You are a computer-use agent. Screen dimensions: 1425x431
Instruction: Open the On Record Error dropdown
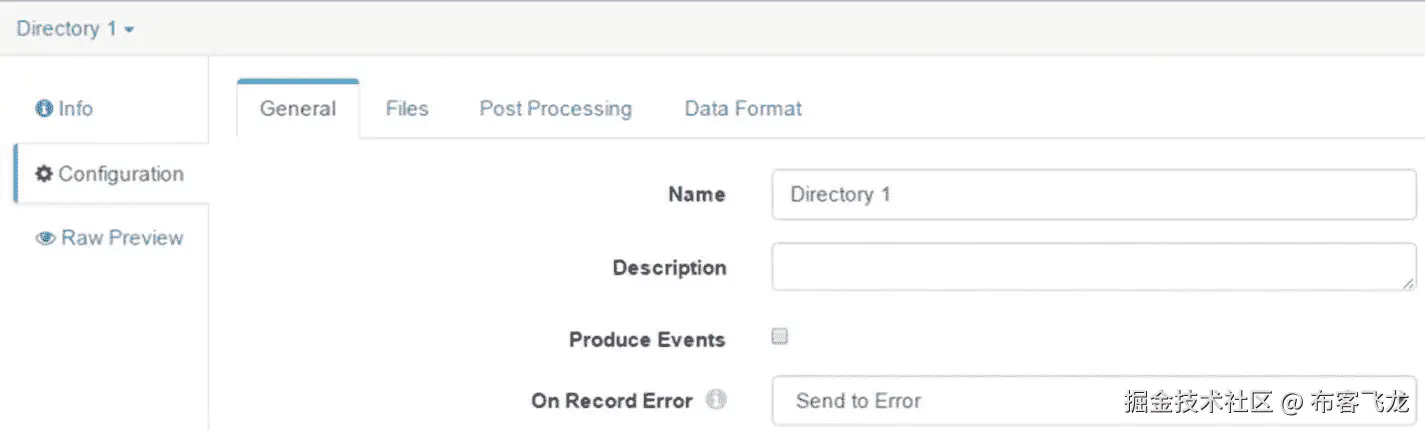[x=1093, y=401]
